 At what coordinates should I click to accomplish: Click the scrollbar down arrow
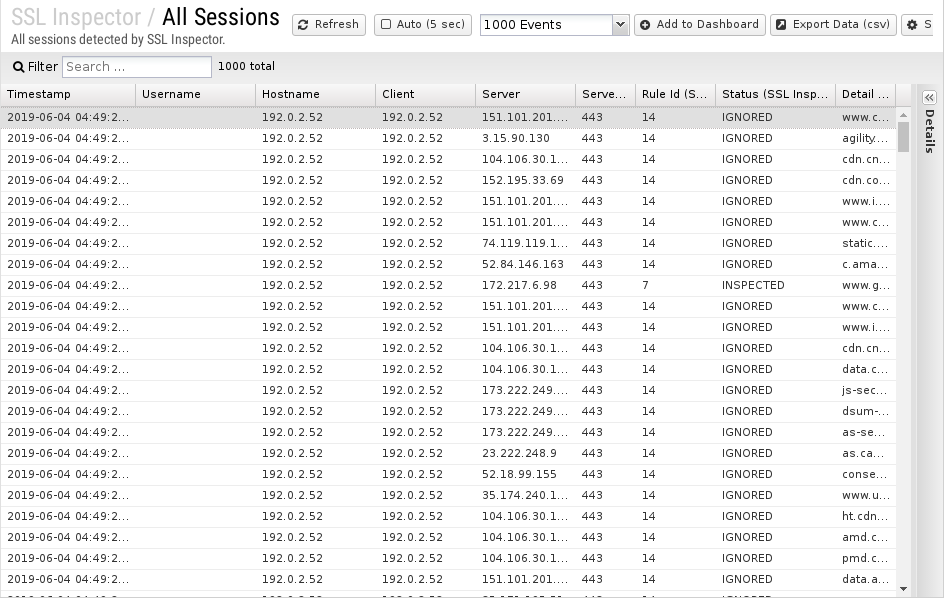coord(903,589)
